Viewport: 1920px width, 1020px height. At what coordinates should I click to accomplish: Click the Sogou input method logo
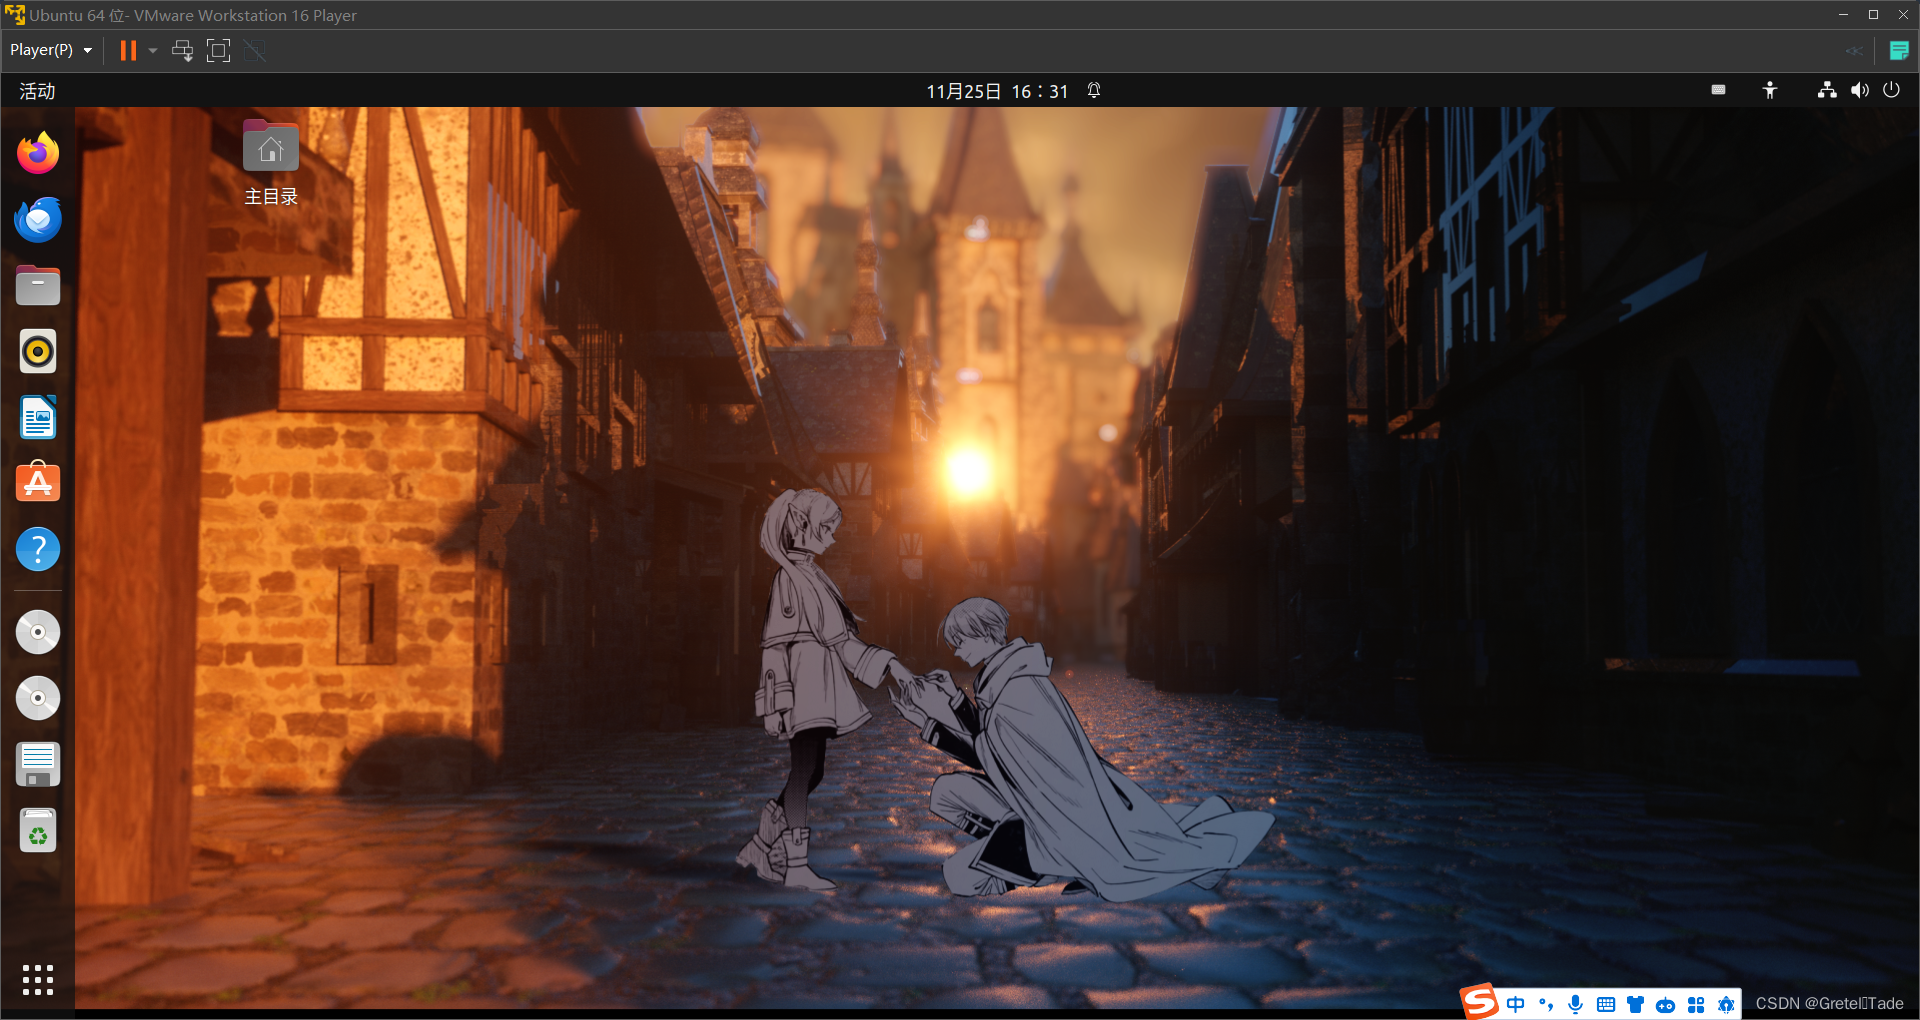[x=1479, y=1002]
